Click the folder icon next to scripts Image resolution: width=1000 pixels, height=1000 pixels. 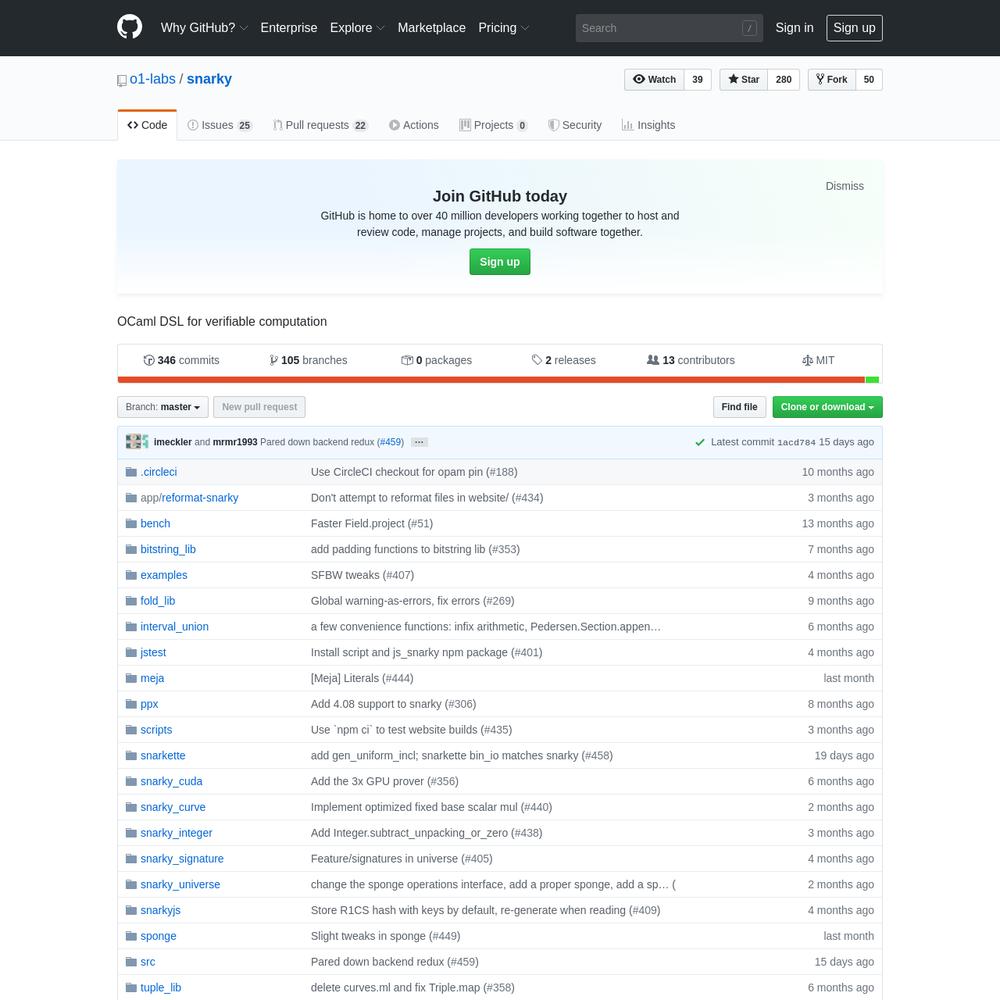pos(131,730)
